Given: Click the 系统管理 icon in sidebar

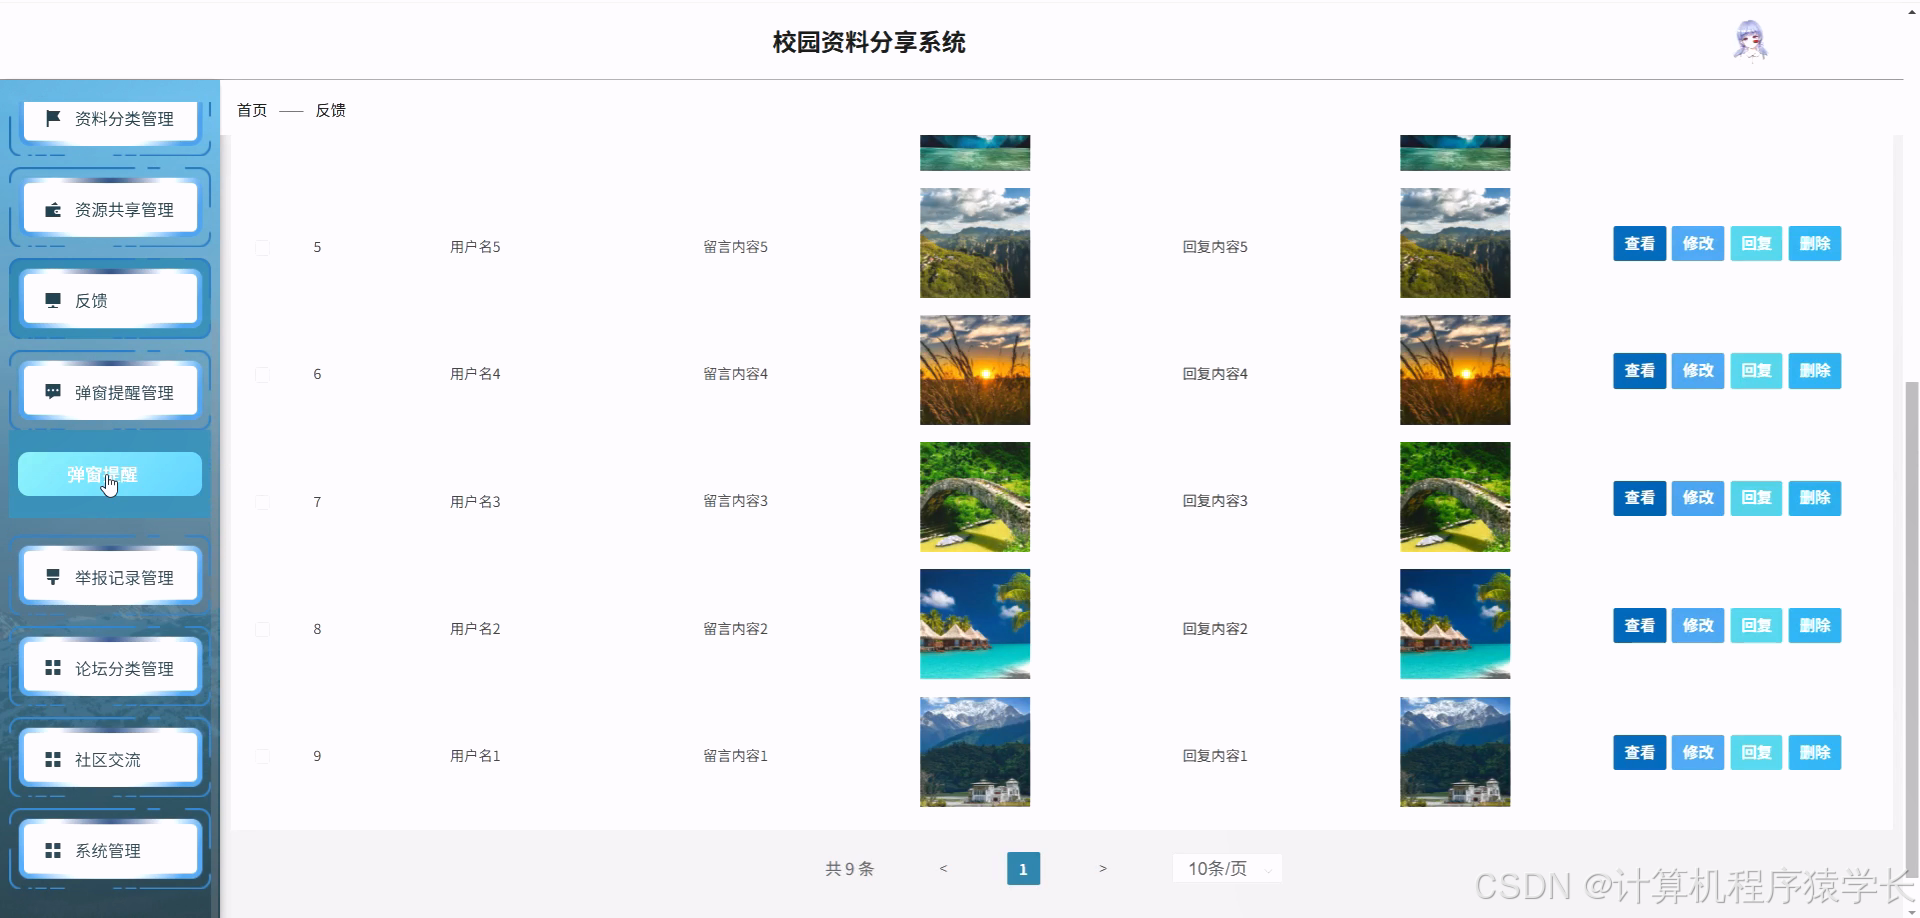Looking at the screenshot, I should 53,849.
